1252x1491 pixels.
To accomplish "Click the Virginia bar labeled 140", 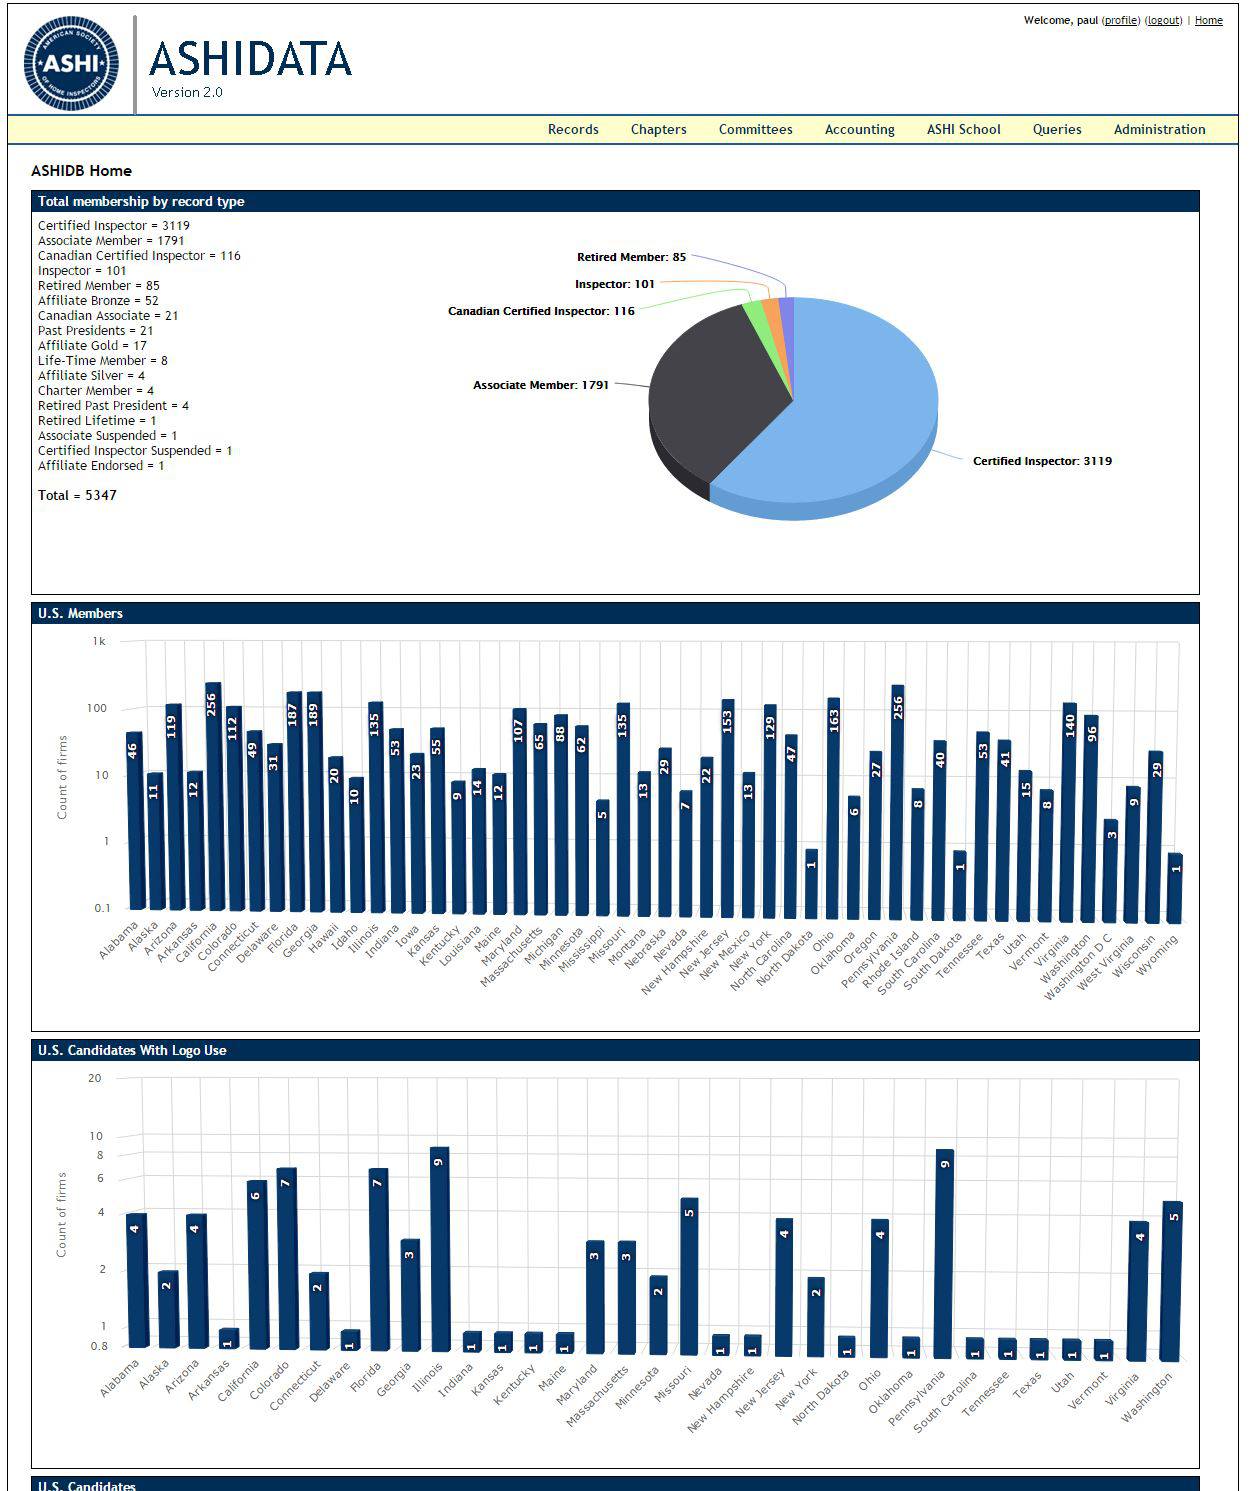I will 1069,812.
